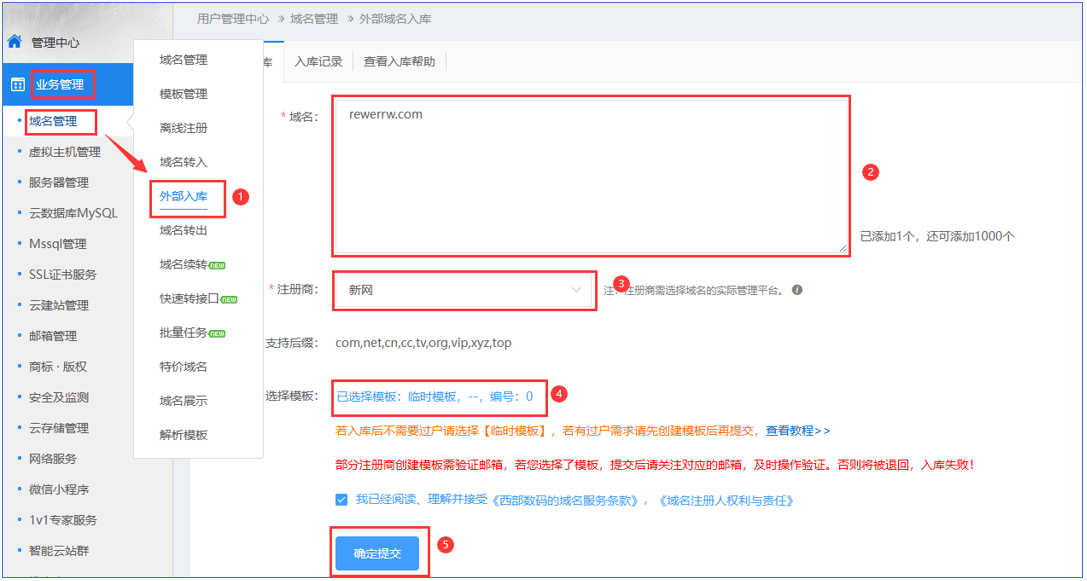The width and height of the screenshot is (1087, 581).
Task: Click the 域名 textarea containing rewerrw.com
Action: pyautogui.click(x=590, y=175)
